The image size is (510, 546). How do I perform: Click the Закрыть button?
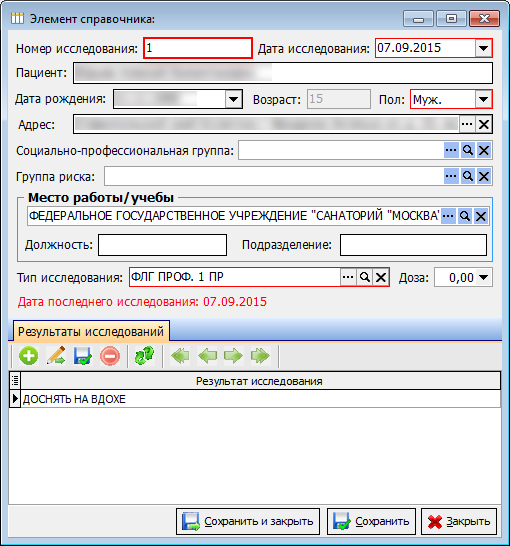tap(459, 522)
